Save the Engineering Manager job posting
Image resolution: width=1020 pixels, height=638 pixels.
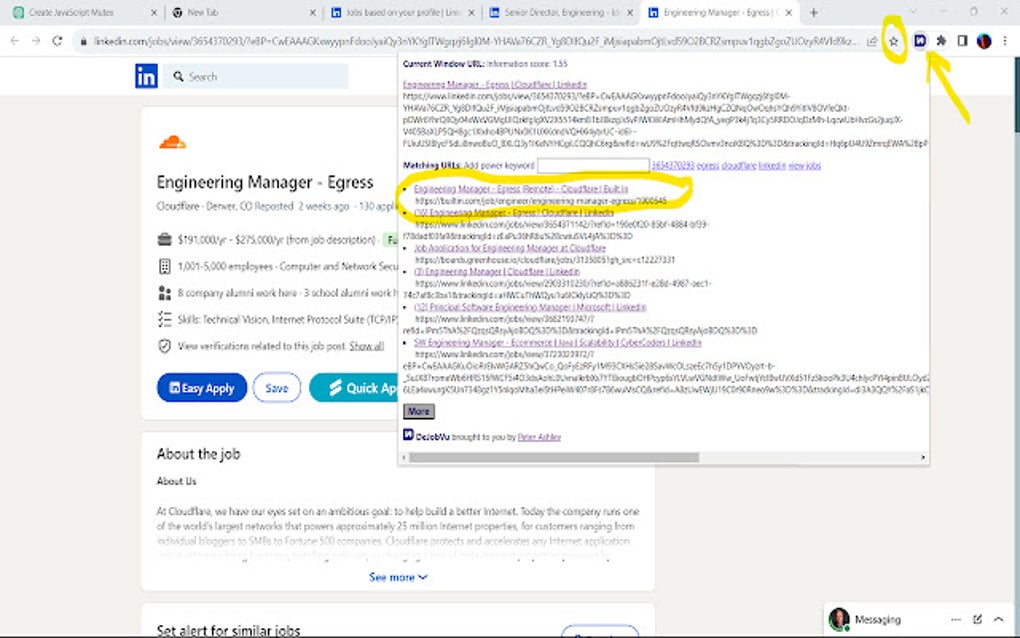(277, 388)
